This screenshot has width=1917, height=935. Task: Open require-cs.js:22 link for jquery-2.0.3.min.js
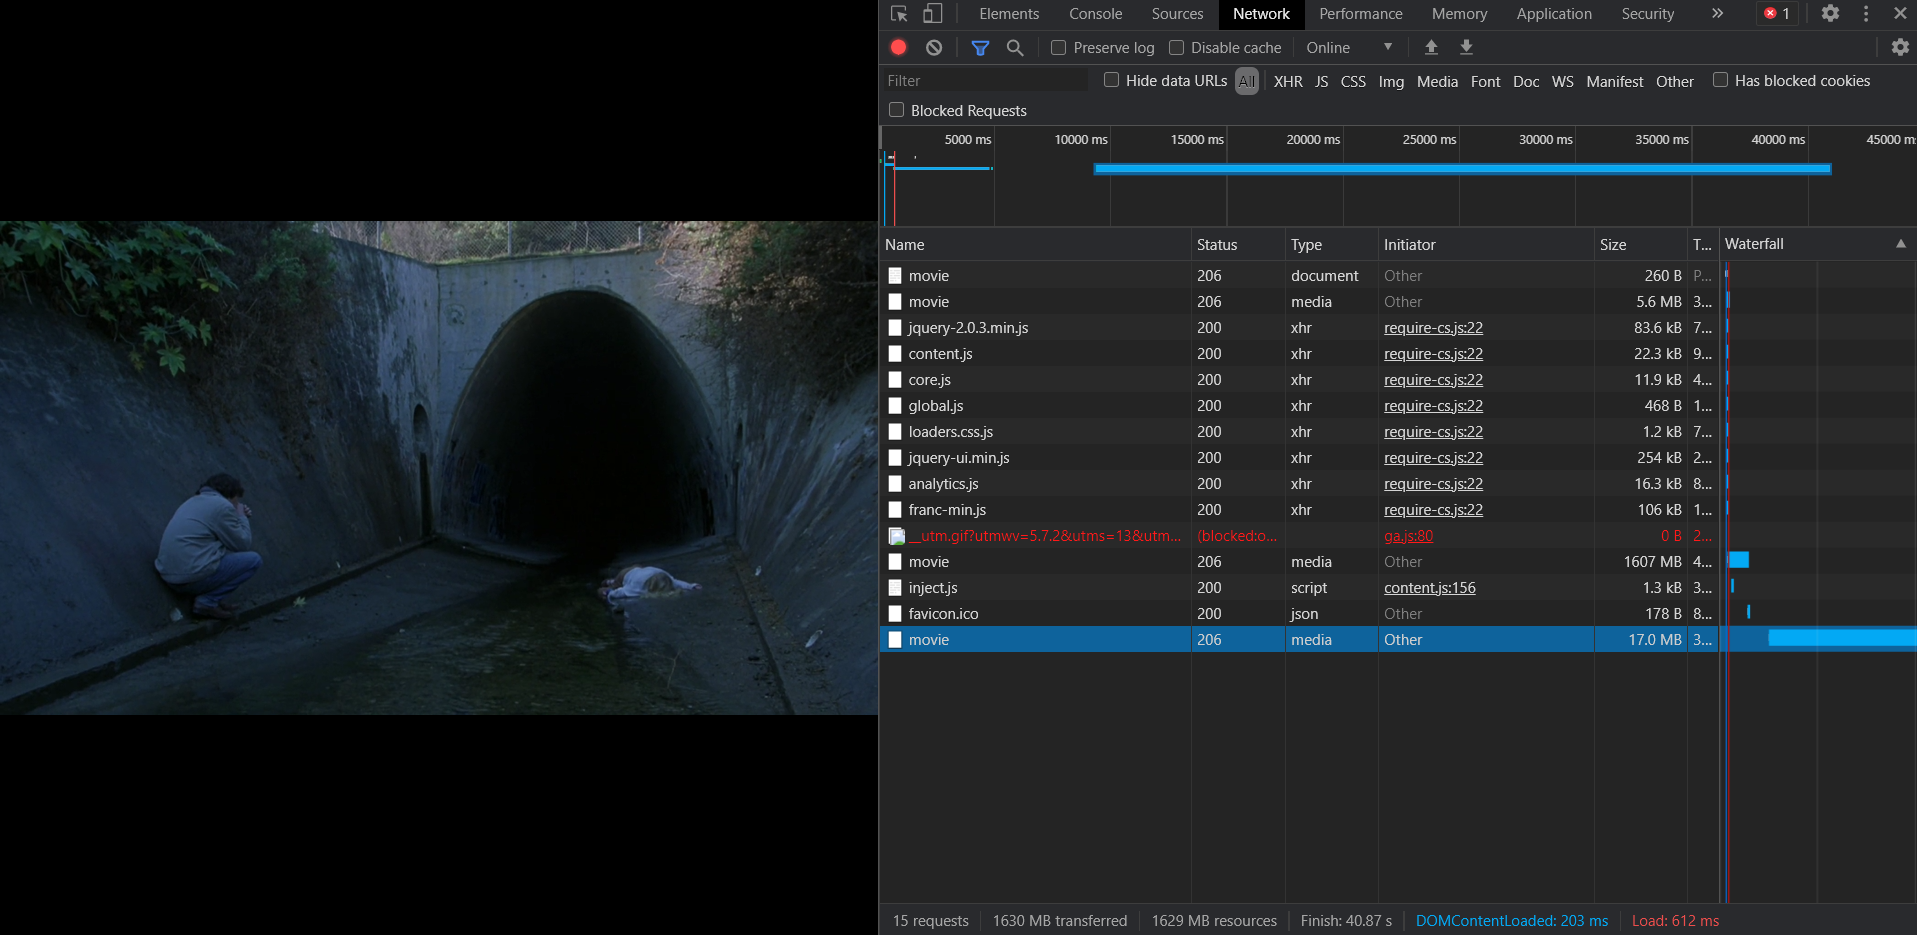(1433, 328)
